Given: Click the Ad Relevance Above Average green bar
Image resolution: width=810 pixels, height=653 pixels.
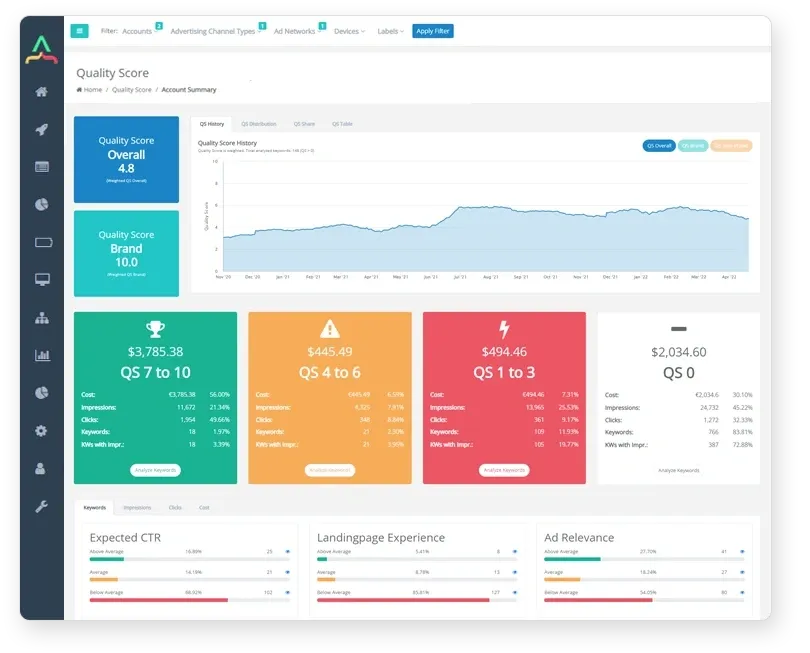Looking at the screenshot, I should click(572, 559).
